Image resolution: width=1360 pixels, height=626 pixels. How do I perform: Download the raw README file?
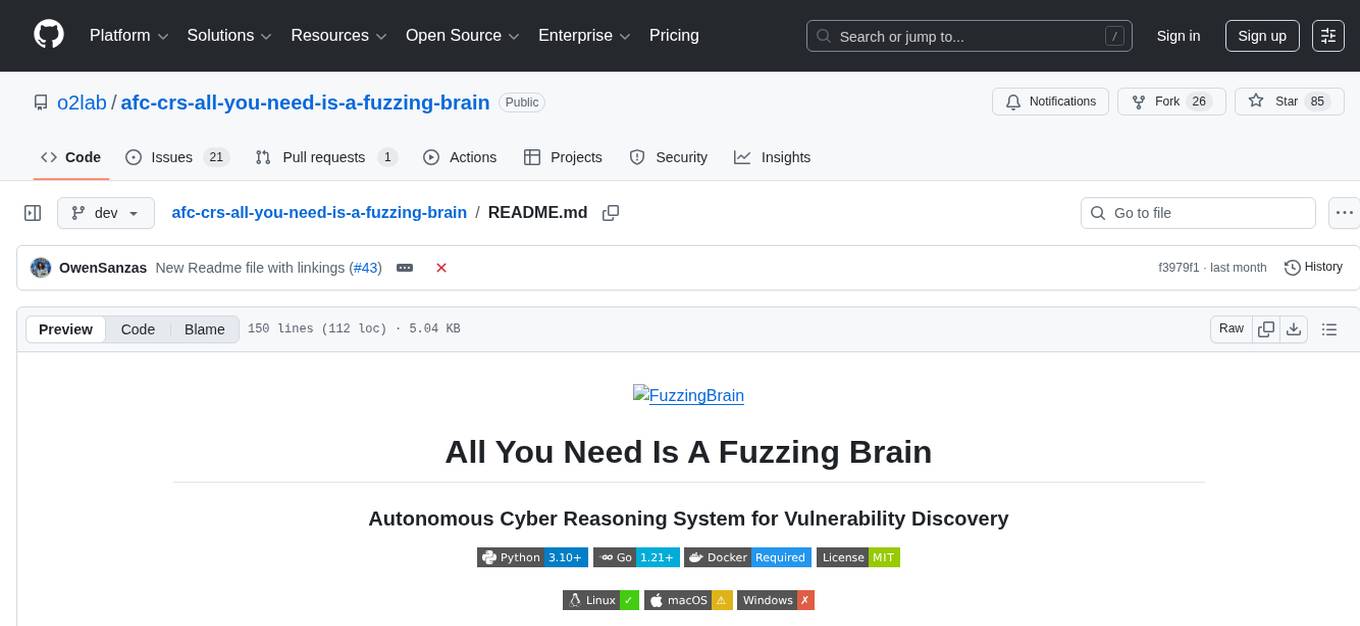click(x=1294, y=328)
